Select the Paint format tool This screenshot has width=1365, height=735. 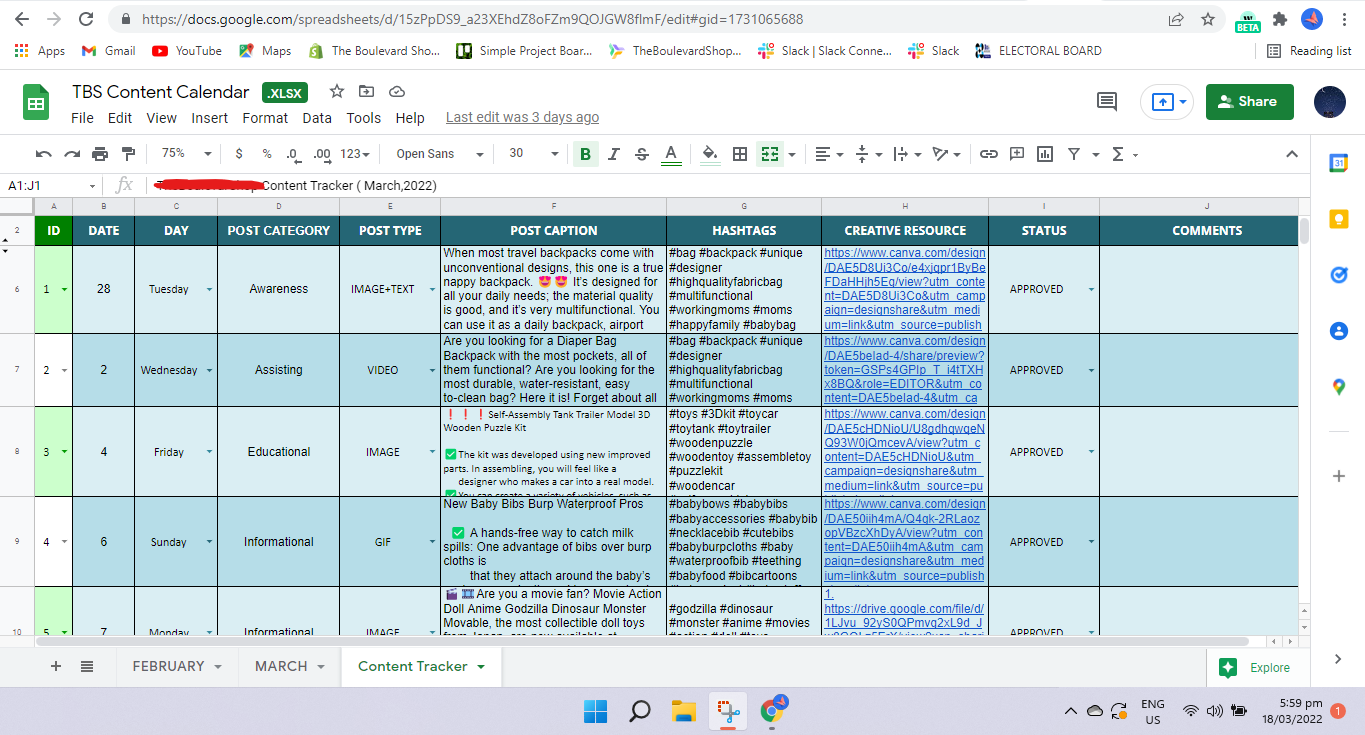[x=128, y=154]
